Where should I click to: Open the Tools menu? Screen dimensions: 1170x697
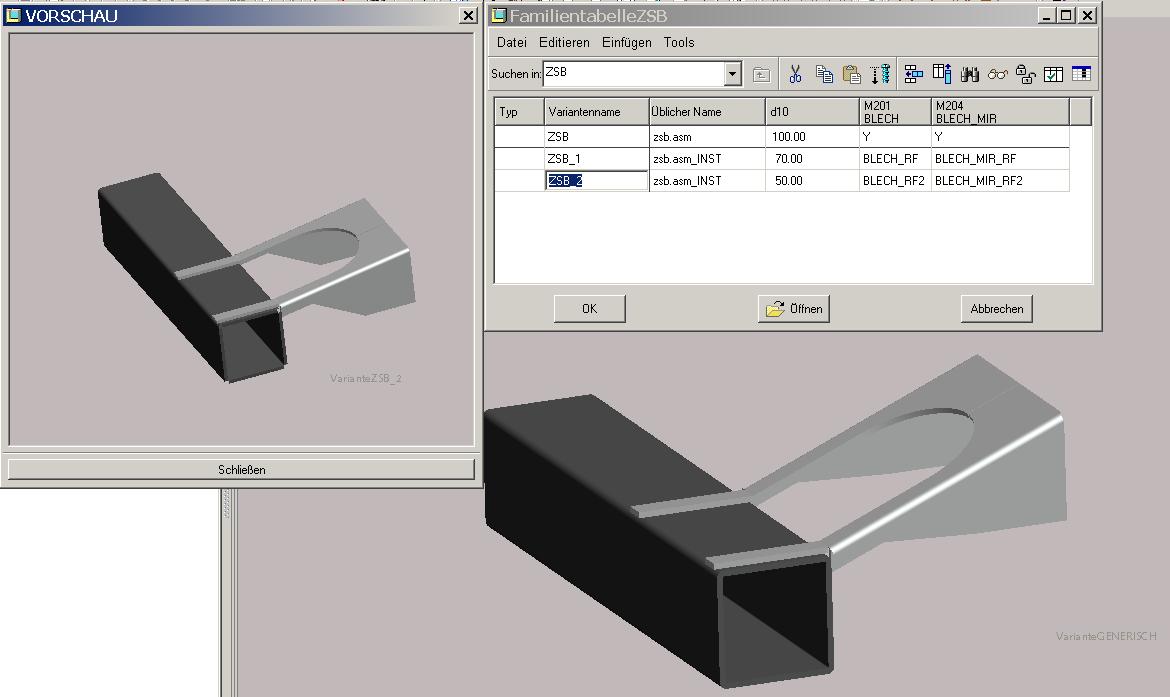click(679, 43)
